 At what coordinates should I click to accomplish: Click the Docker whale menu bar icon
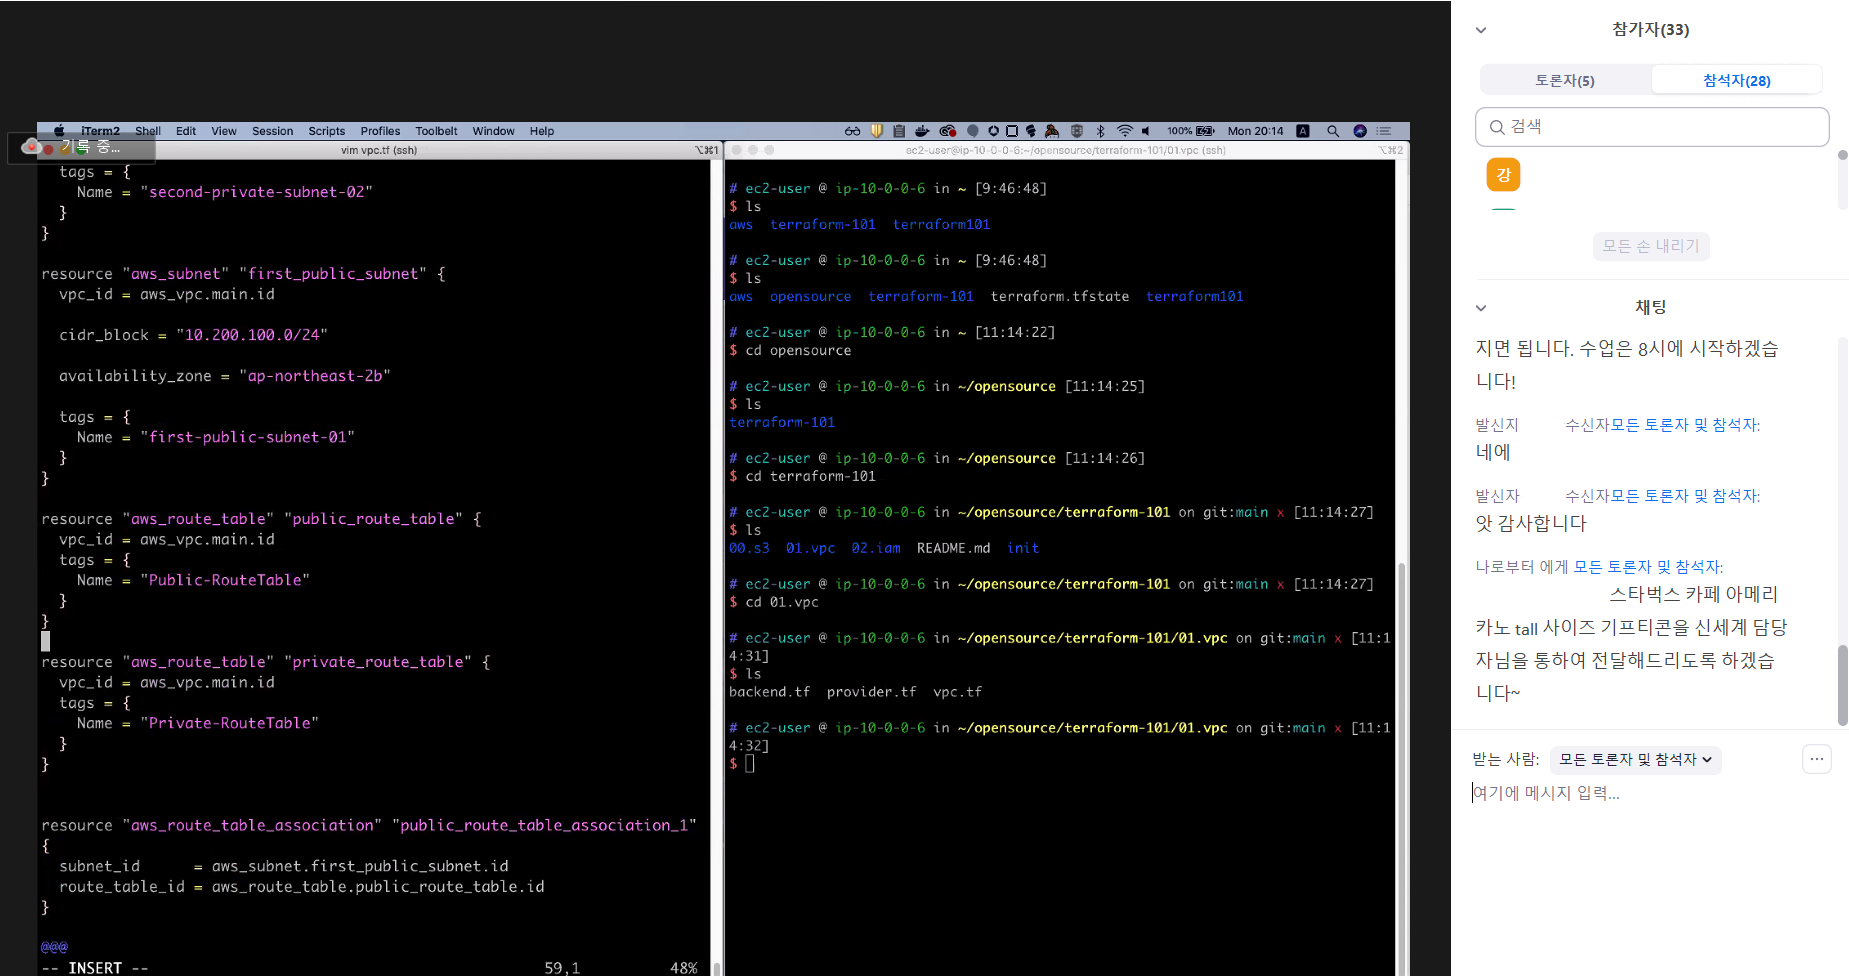coord(922,131)
